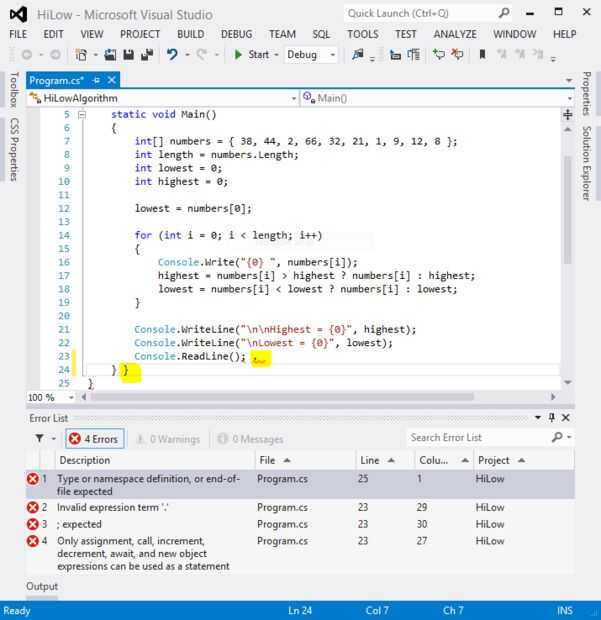The width and height of the screenshot is (601, 620).
Task: Click the scroll right arrow on the horizontal scrollbar
Action: [553, 397]
